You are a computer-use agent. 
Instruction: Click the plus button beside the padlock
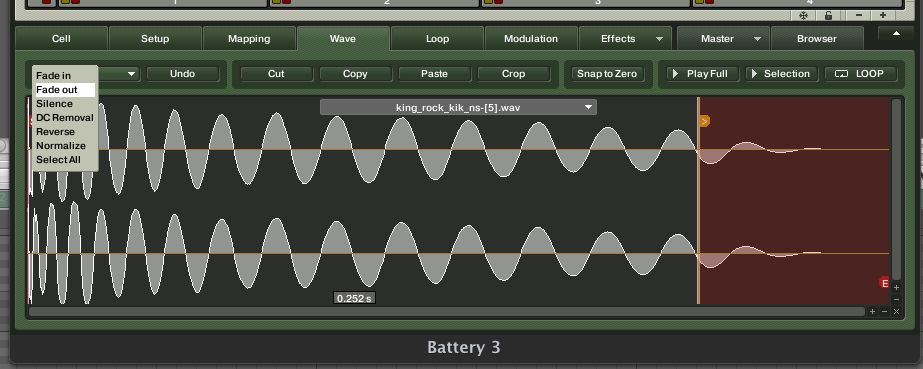[x=882, y=15]
